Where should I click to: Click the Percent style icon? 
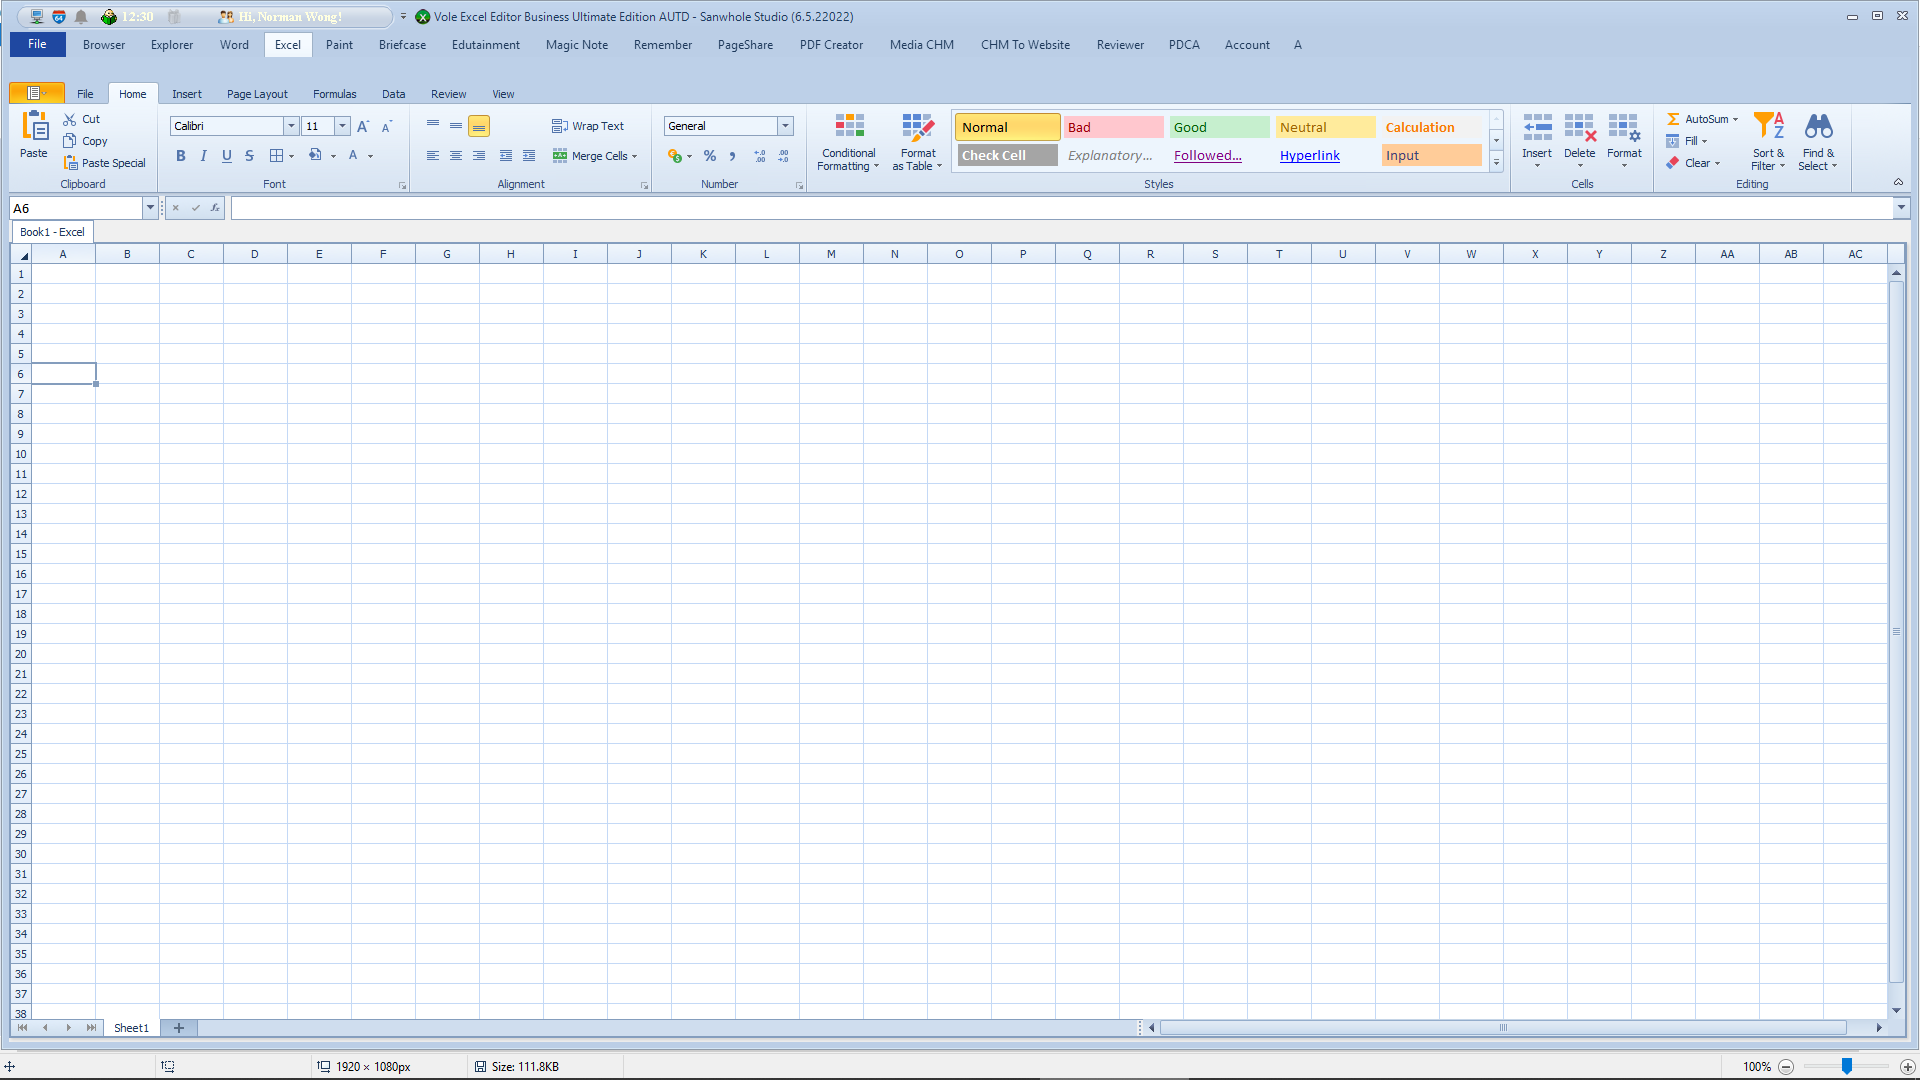point(709,156)
